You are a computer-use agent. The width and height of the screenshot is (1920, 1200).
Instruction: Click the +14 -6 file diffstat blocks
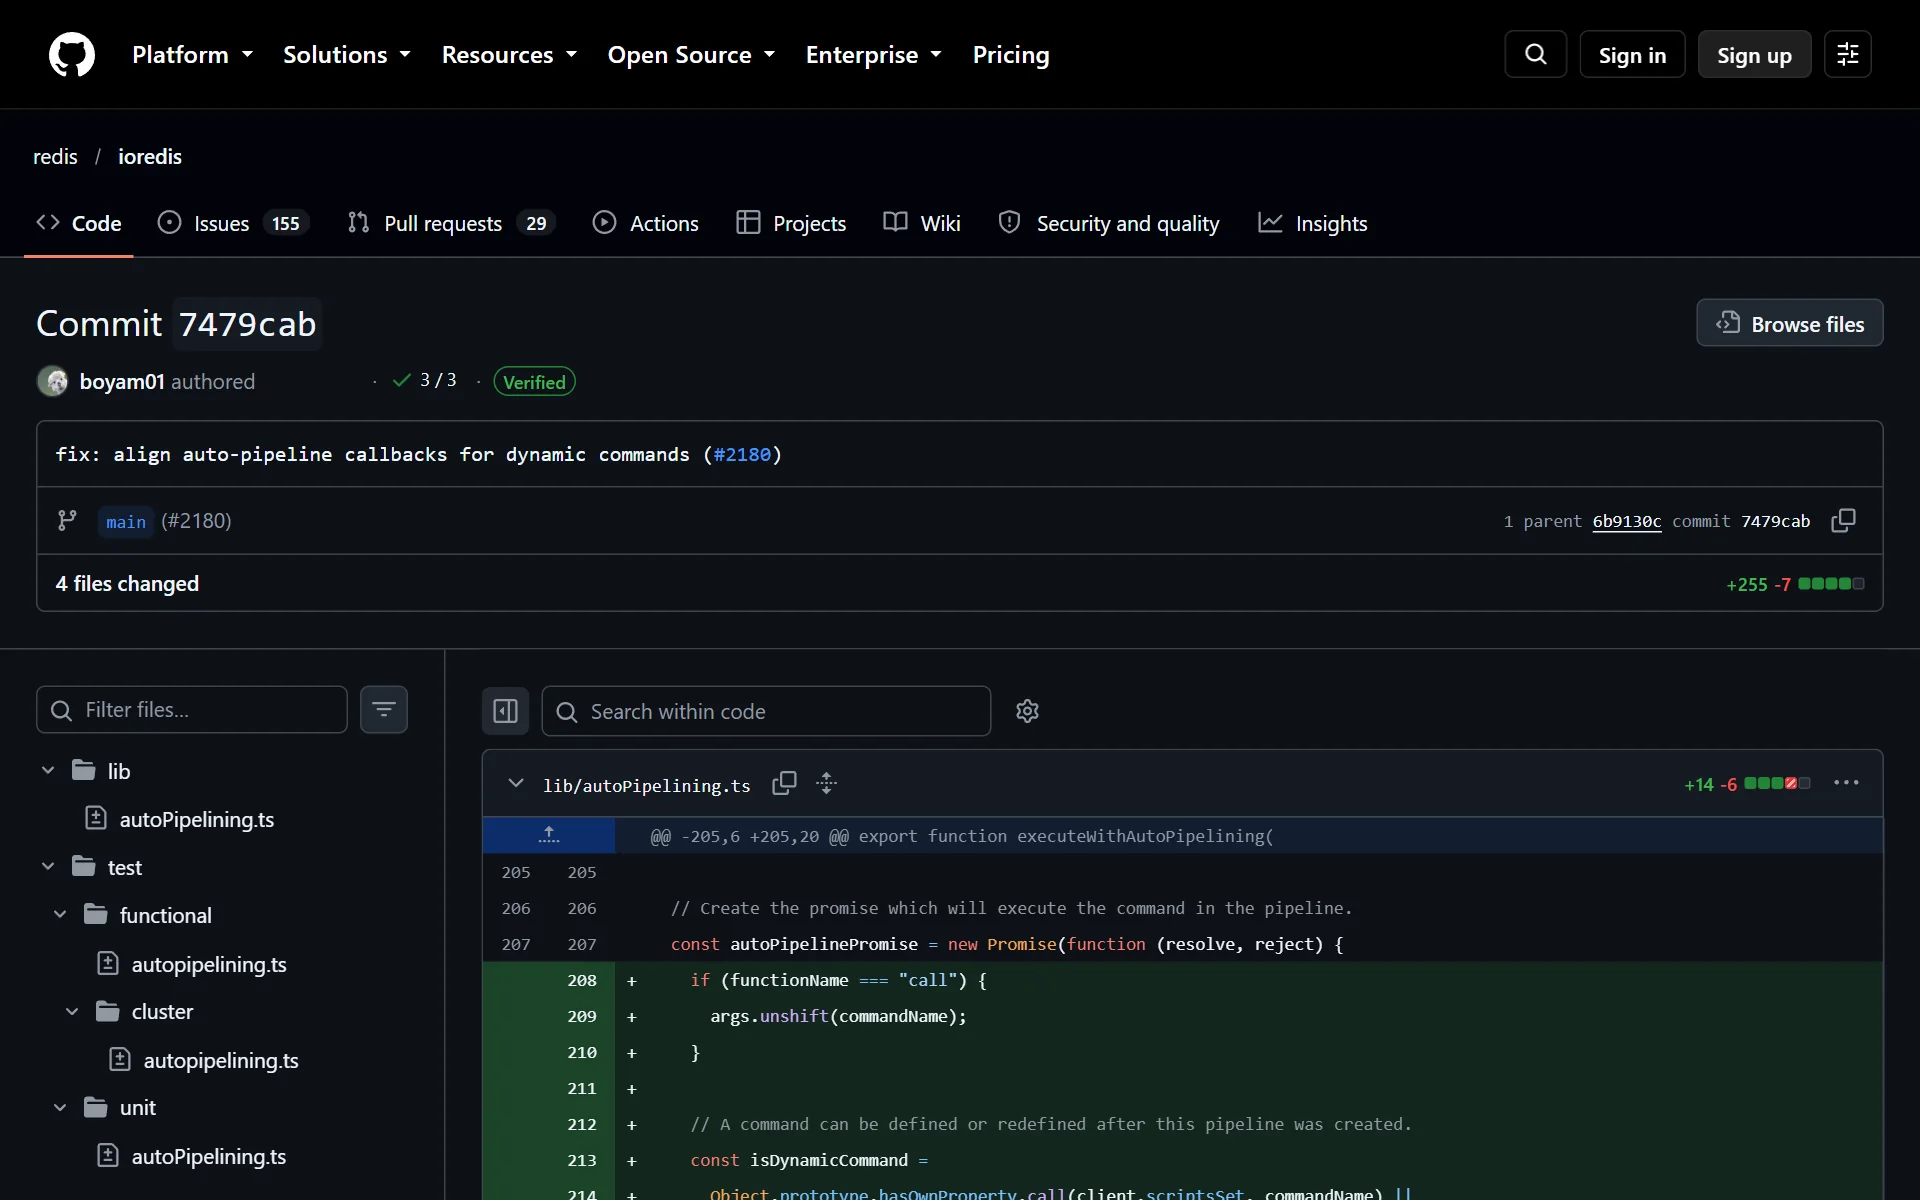pos(1777,784)
